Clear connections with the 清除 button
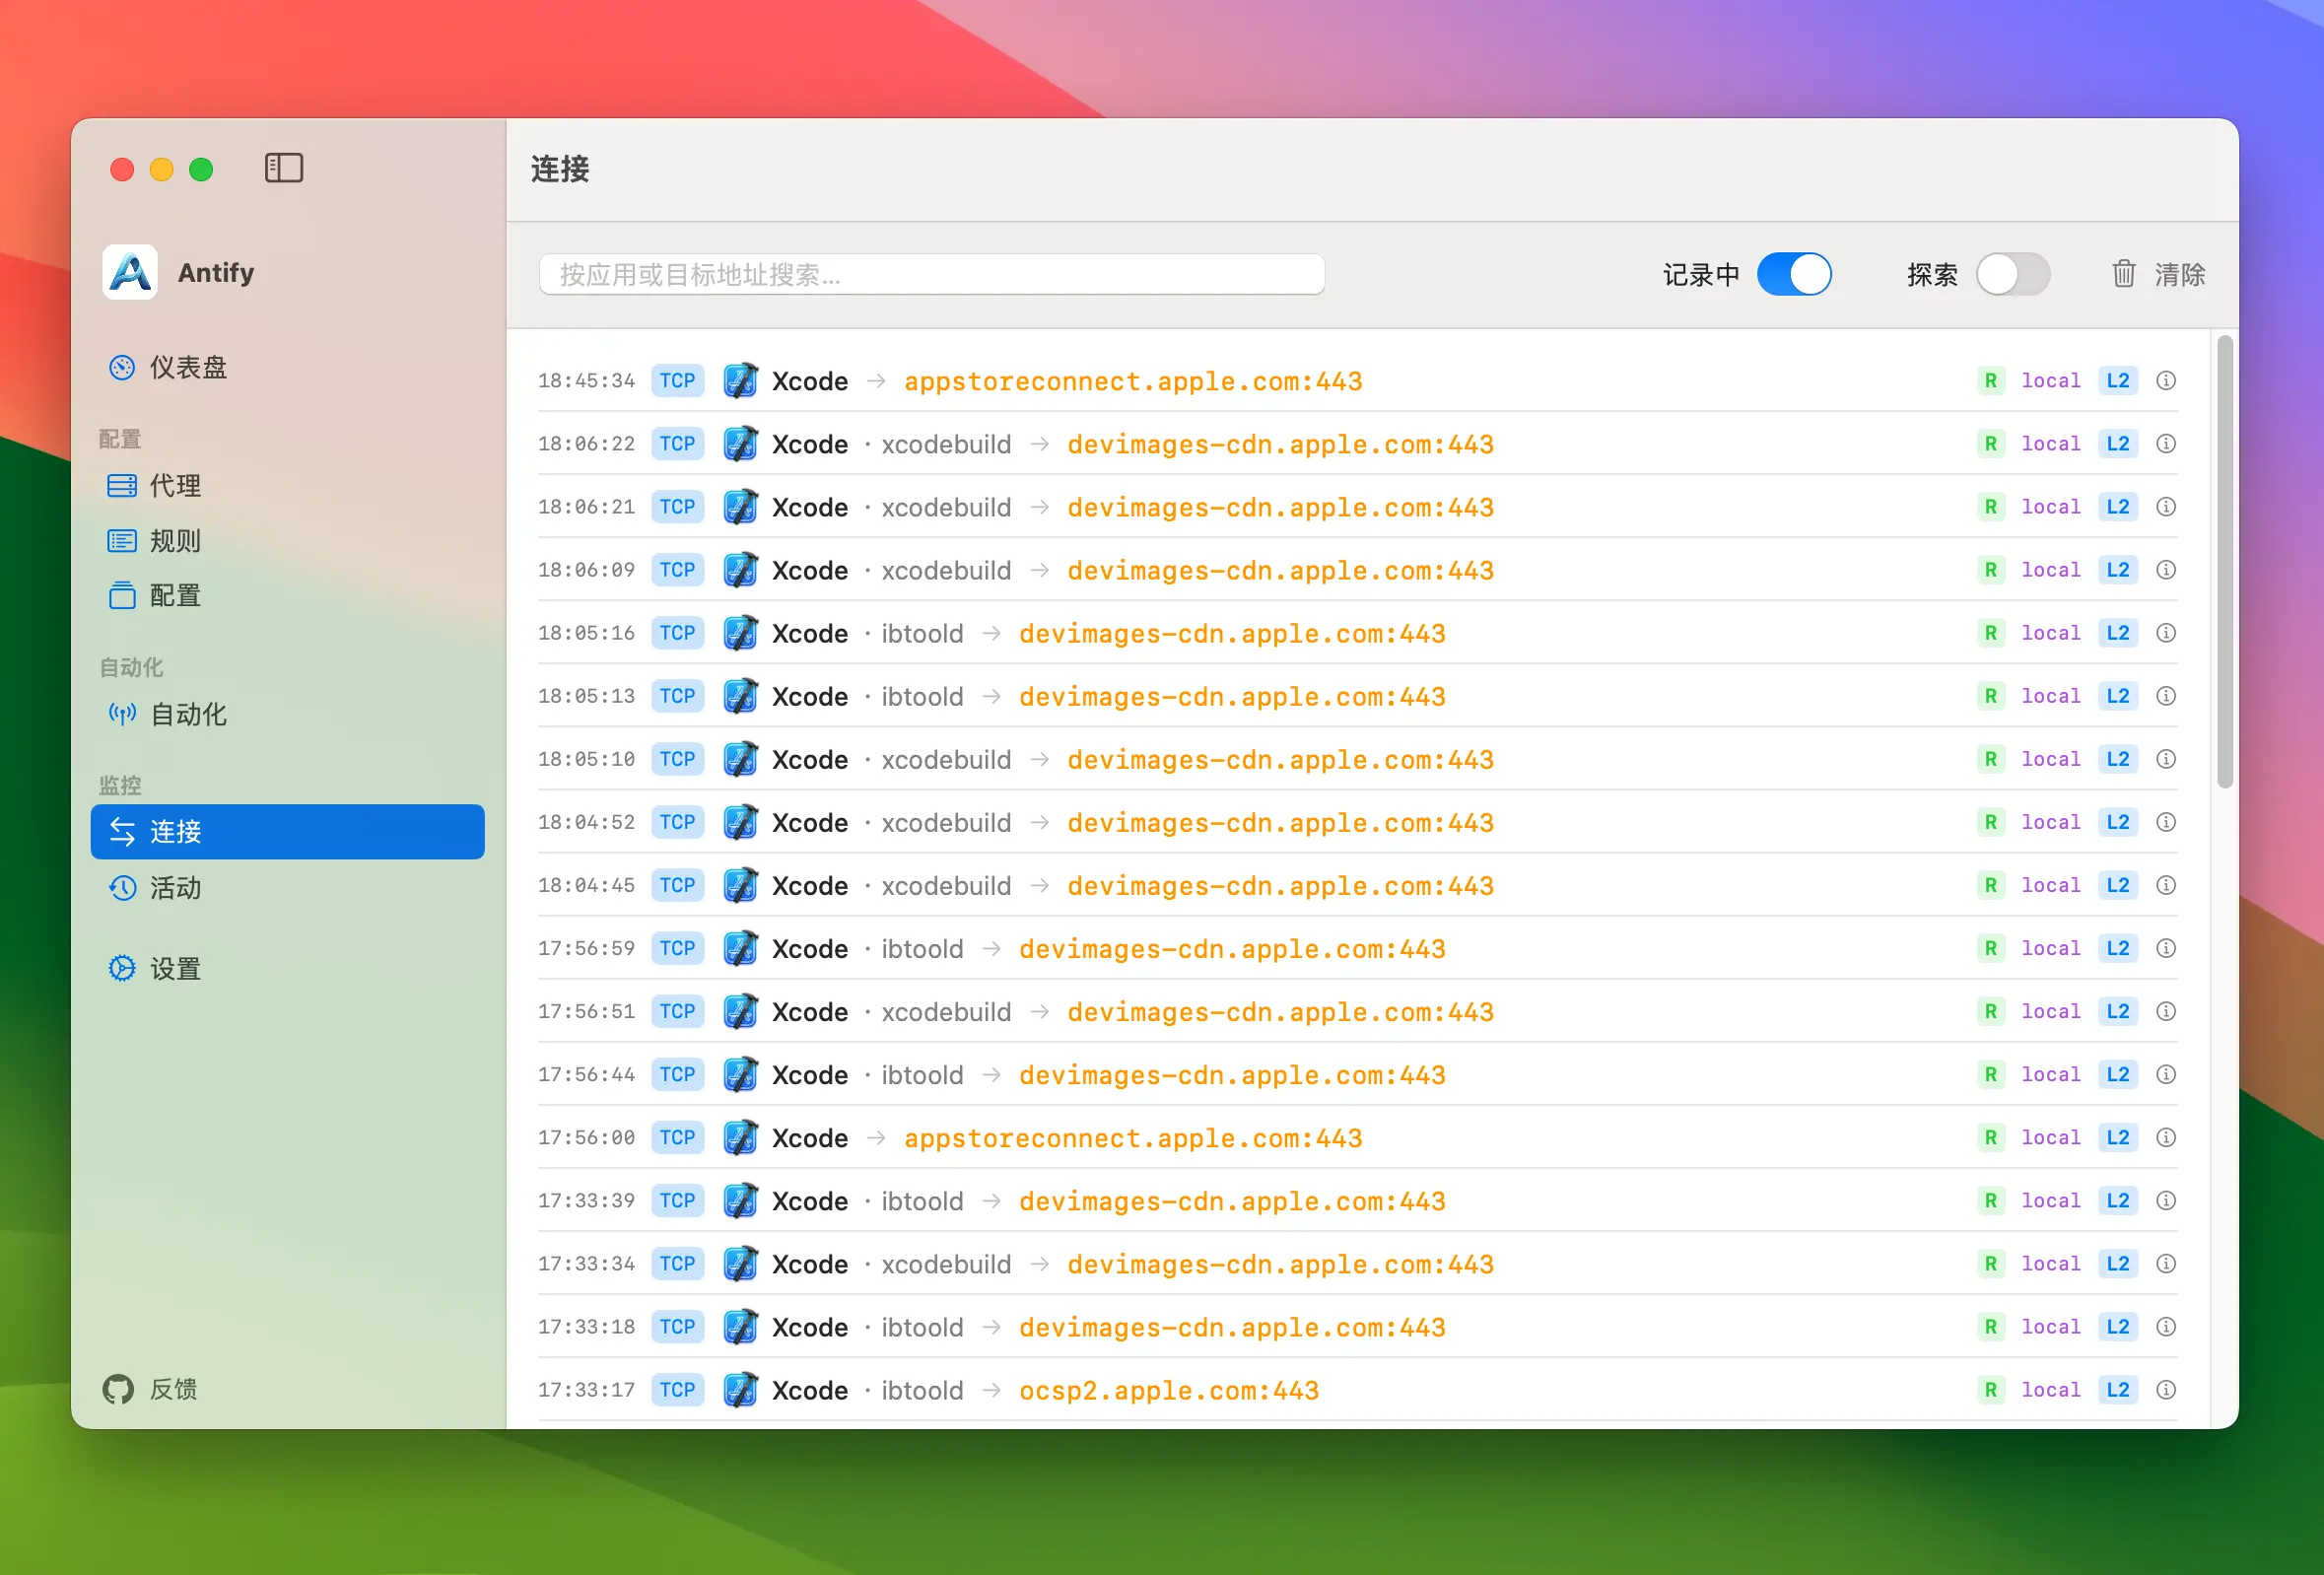 point(2158,275)
